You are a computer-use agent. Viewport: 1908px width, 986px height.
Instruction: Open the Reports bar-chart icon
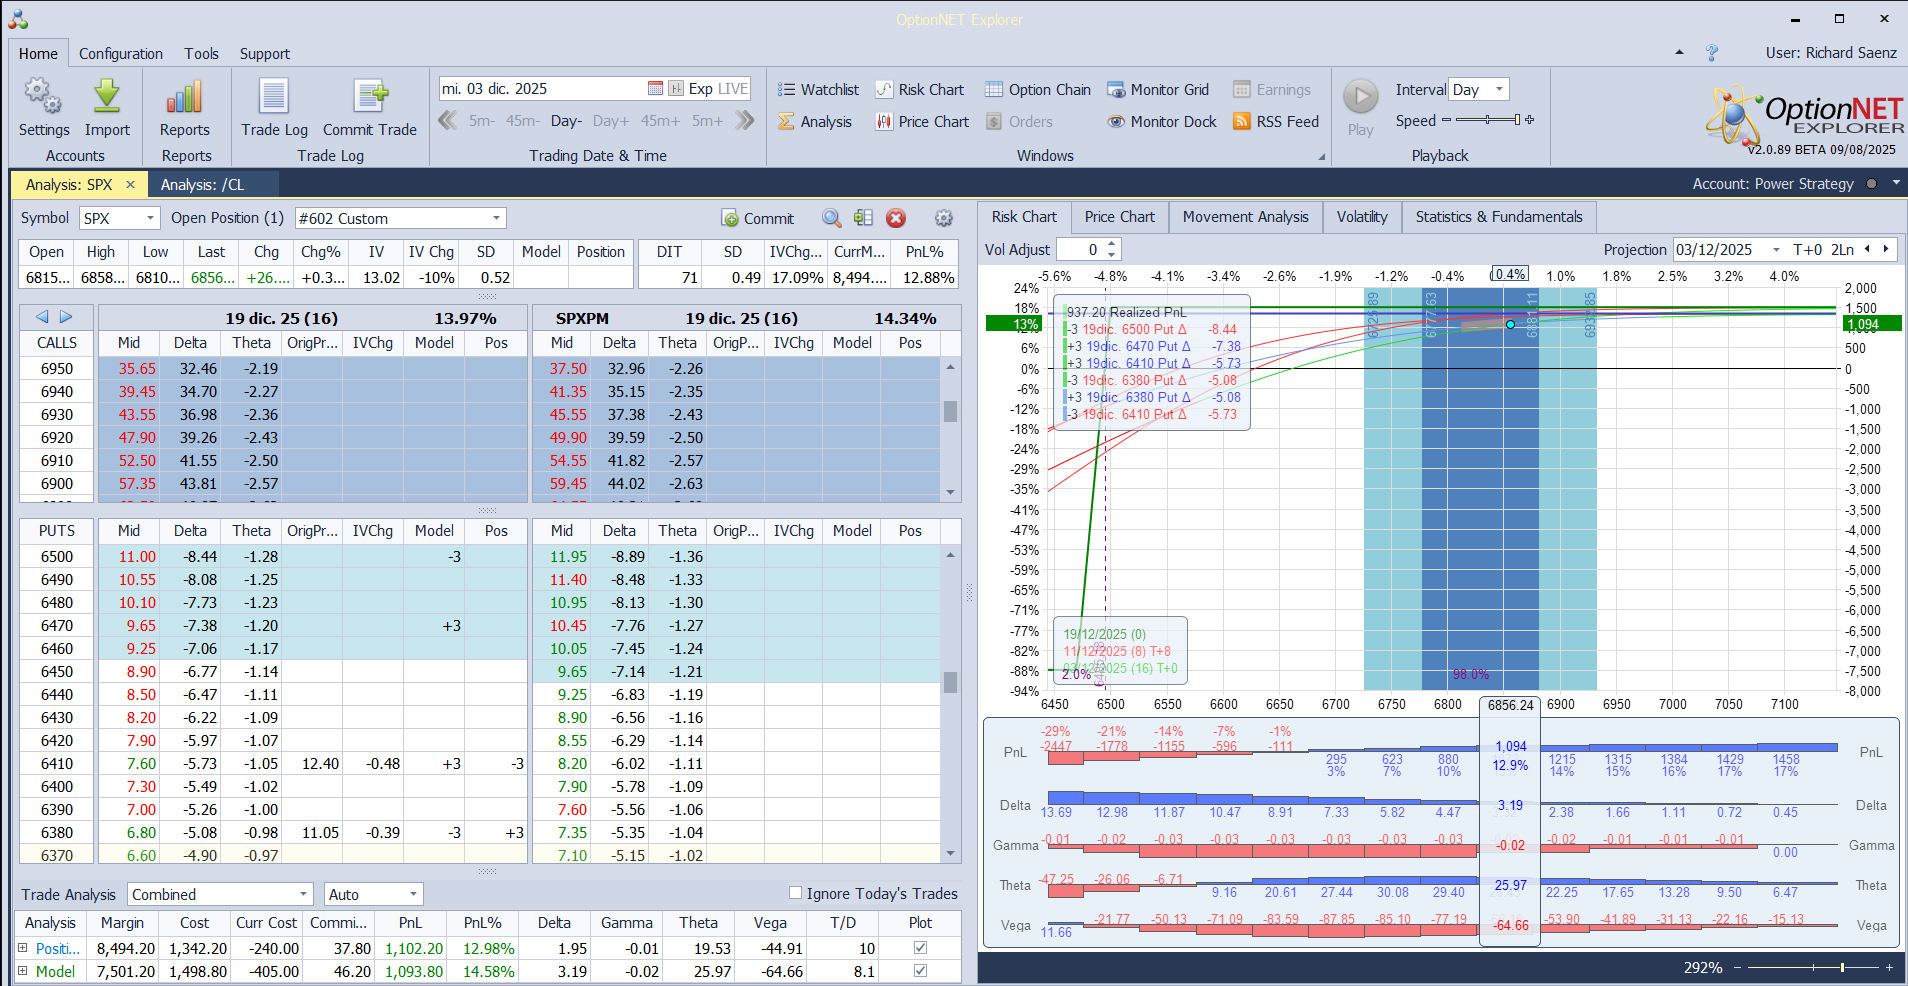pyautogui.click(x=185, y=107)
